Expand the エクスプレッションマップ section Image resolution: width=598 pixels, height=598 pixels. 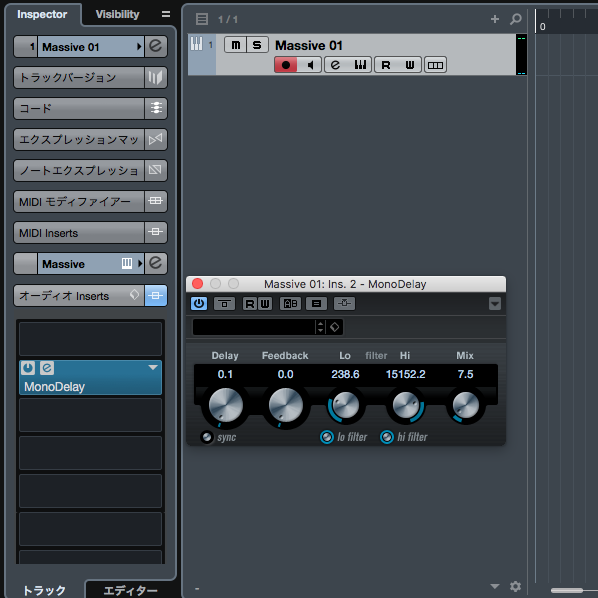79,139
